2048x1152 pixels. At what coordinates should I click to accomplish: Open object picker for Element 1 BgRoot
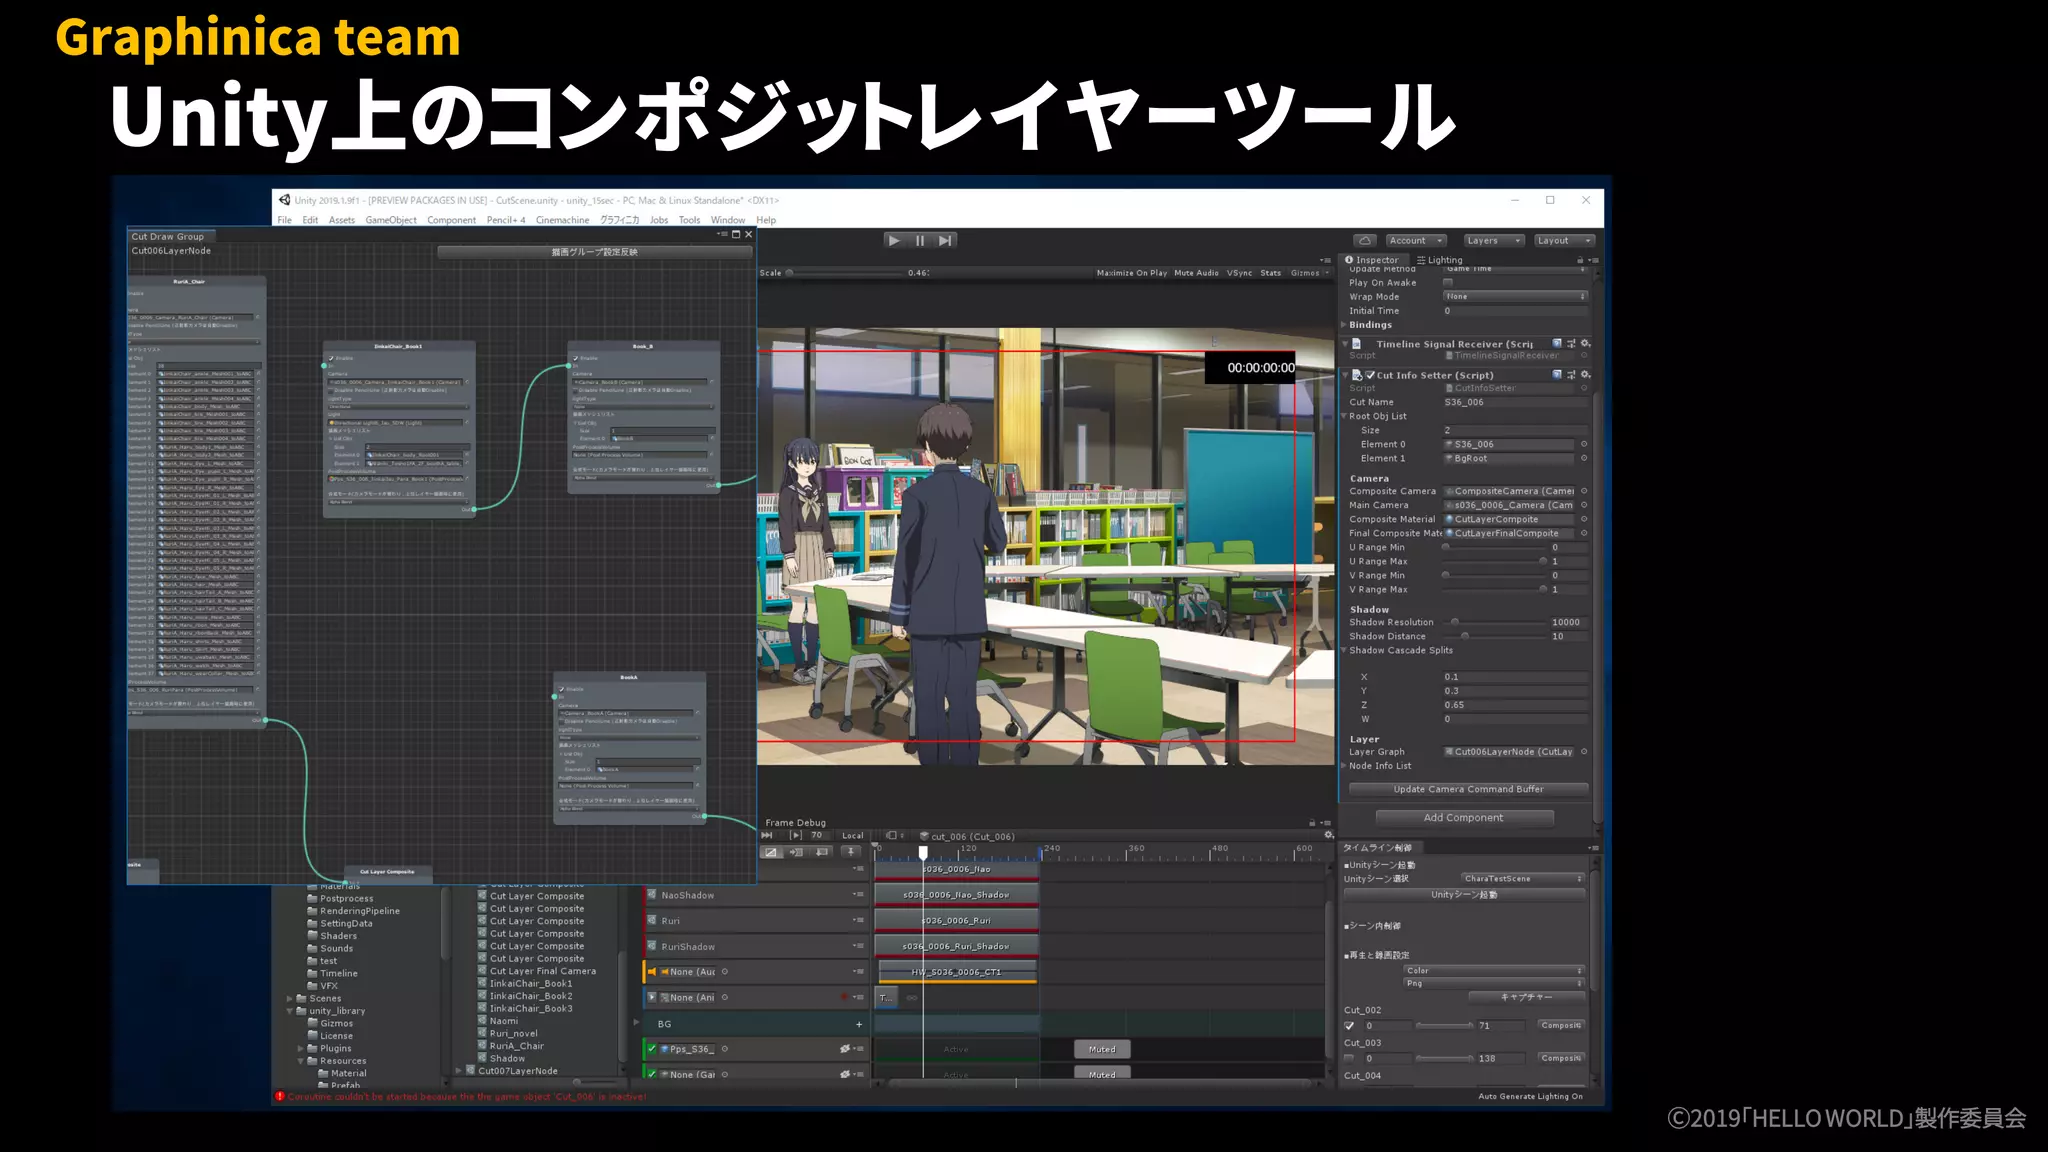click(x=1584, y=458)
